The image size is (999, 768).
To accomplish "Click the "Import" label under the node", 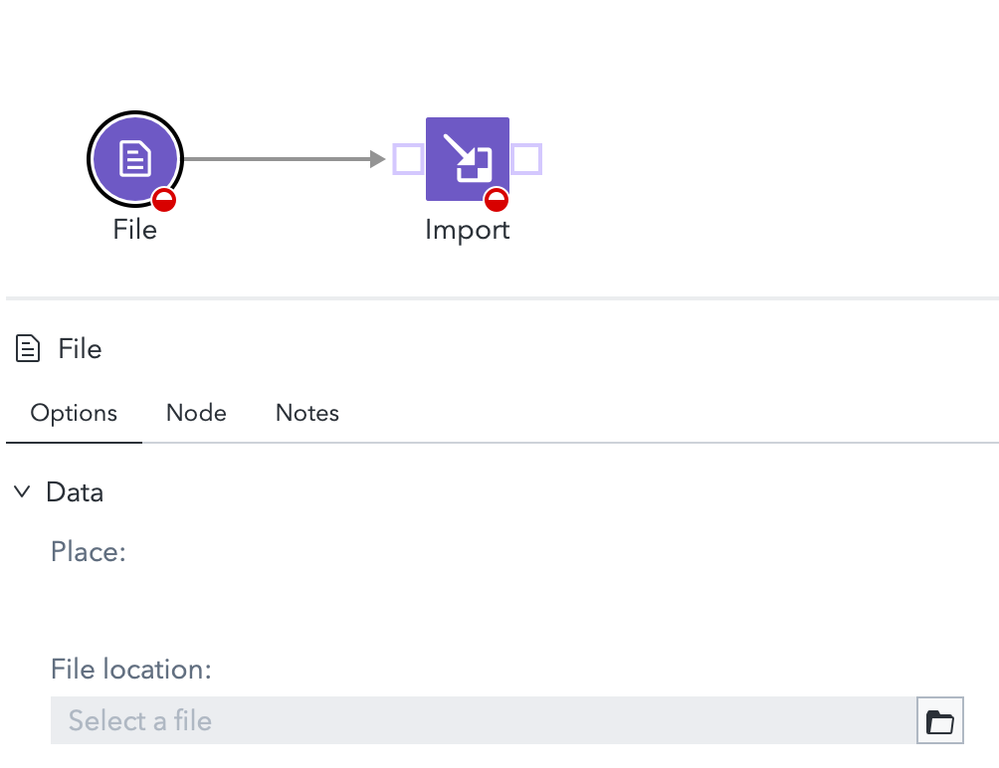I will (x=467, y=230).
